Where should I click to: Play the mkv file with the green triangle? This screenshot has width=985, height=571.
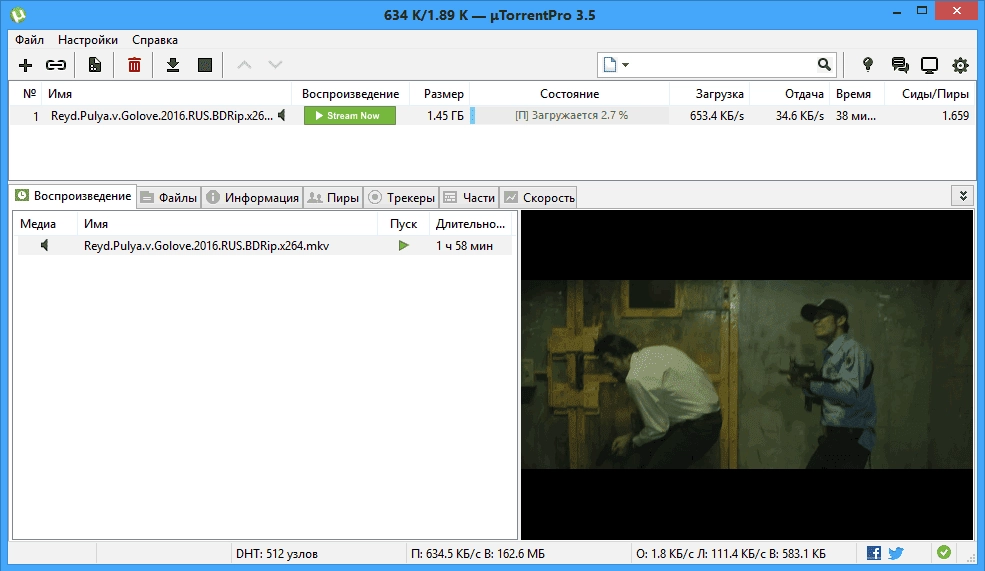(403, 246)
